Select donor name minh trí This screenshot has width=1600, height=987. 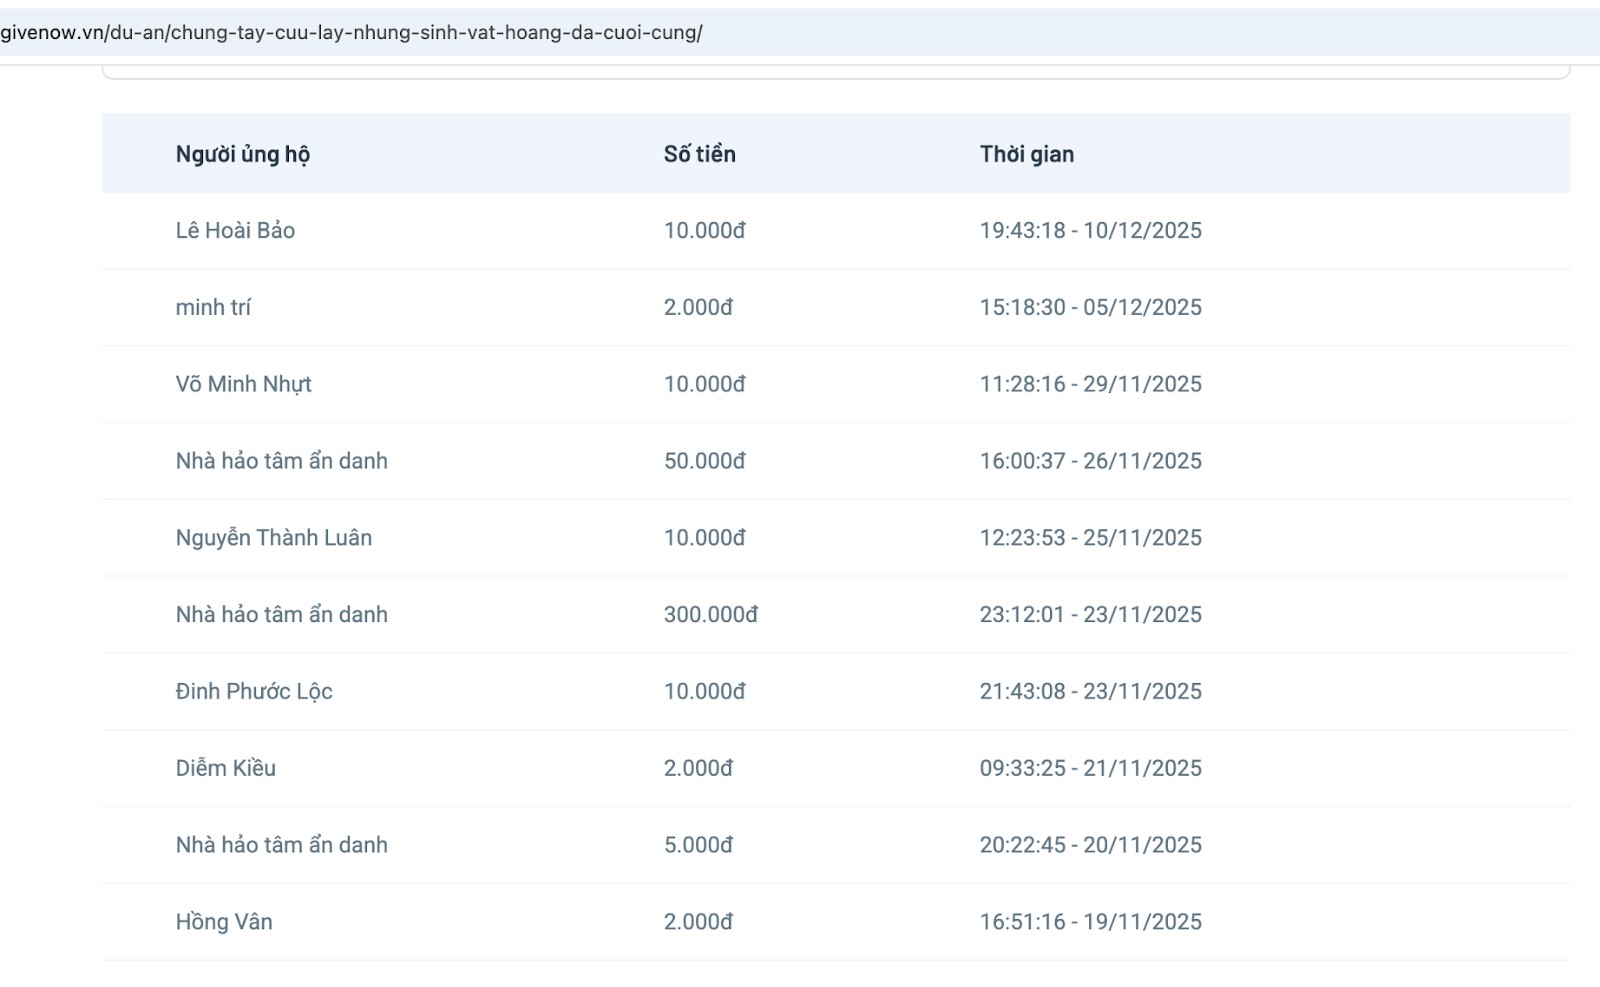coord(213,308)
